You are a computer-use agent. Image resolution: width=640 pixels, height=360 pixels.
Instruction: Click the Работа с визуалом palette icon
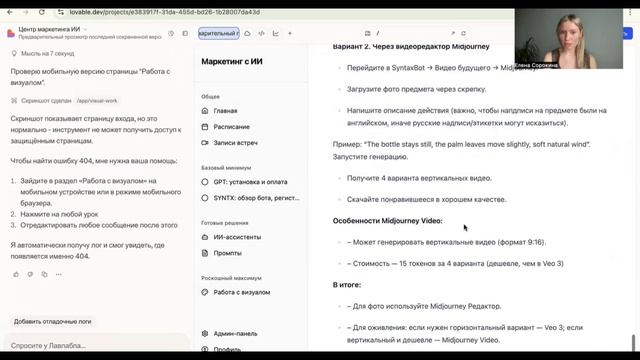pos(205,292)
